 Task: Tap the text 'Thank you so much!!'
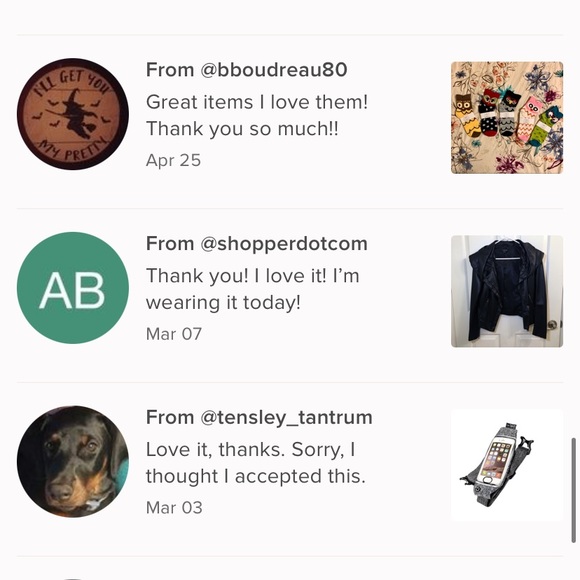pyautogui.click(x=242, y=129)
